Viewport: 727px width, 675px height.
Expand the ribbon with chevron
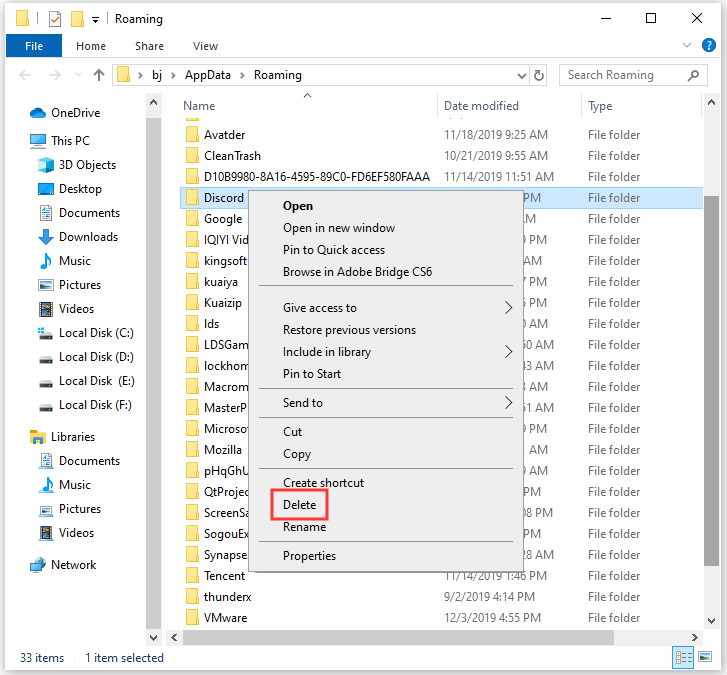point(687,45)
